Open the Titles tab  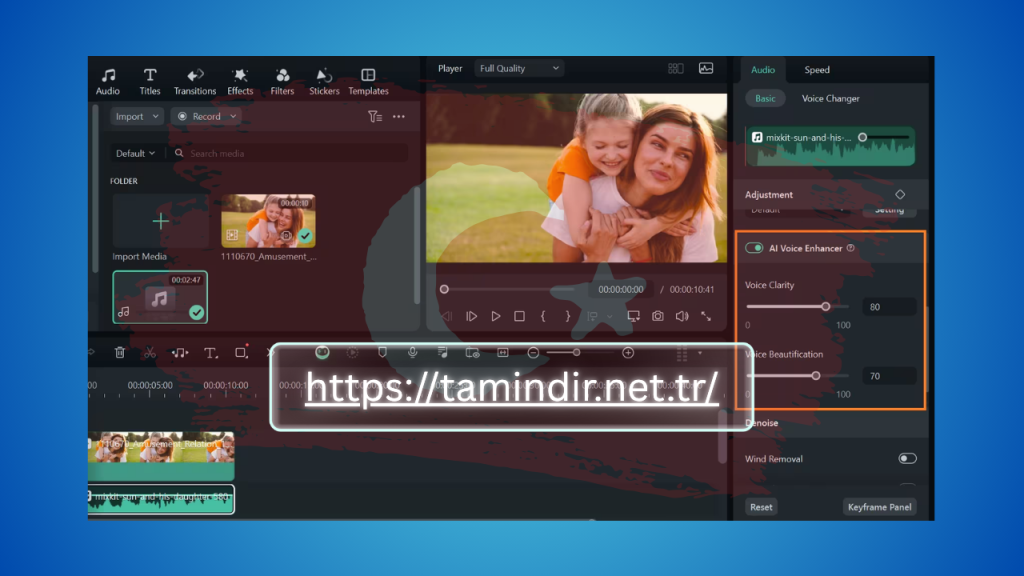(150, 82)
